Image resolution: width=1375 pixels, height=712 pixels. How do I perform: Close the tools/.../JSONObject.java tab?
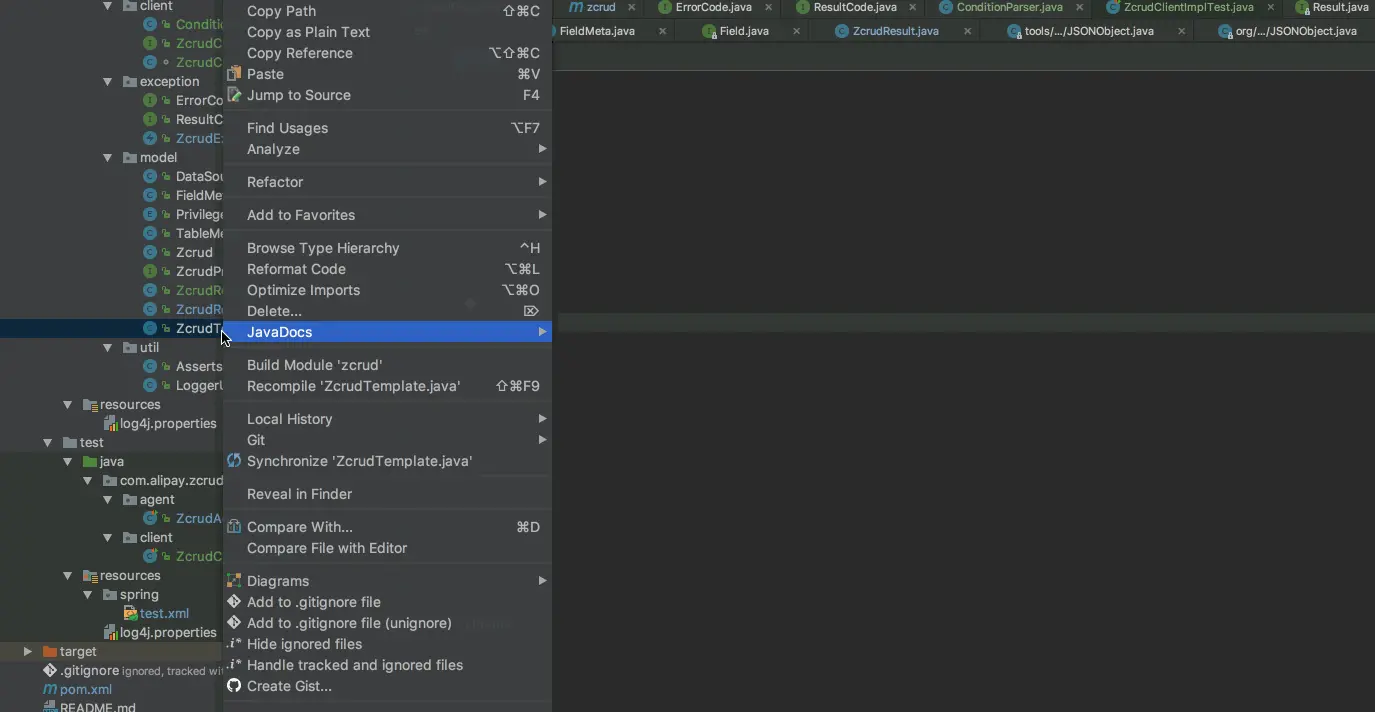pos(1181,31)
